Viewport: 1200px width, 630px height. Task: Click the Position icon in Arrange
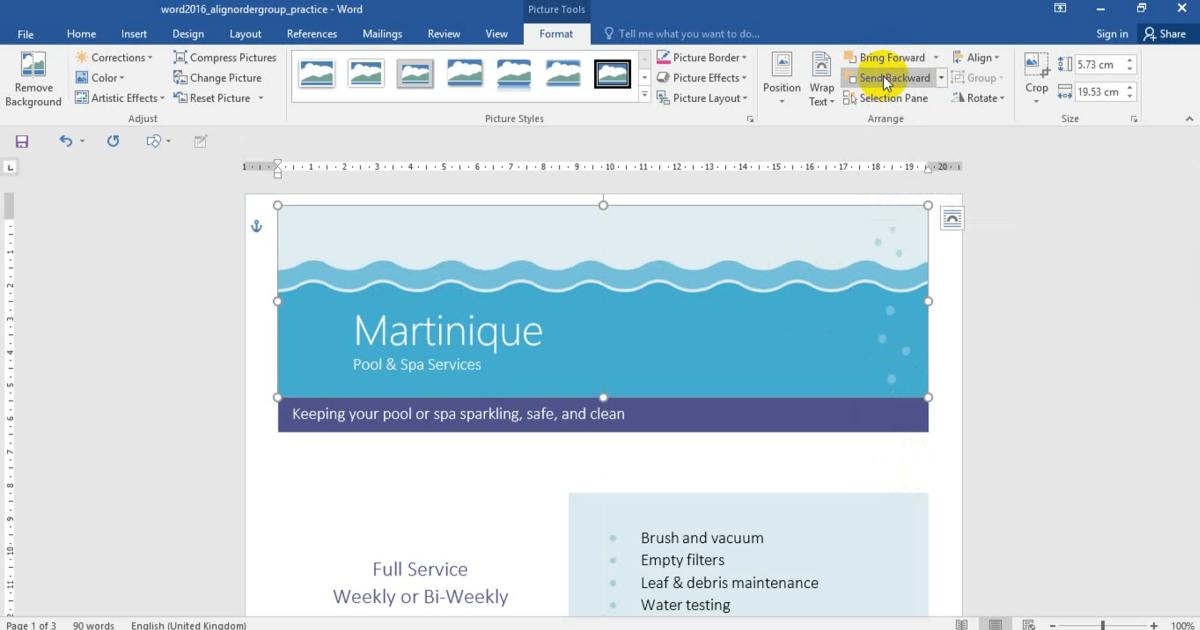[781, 79]
